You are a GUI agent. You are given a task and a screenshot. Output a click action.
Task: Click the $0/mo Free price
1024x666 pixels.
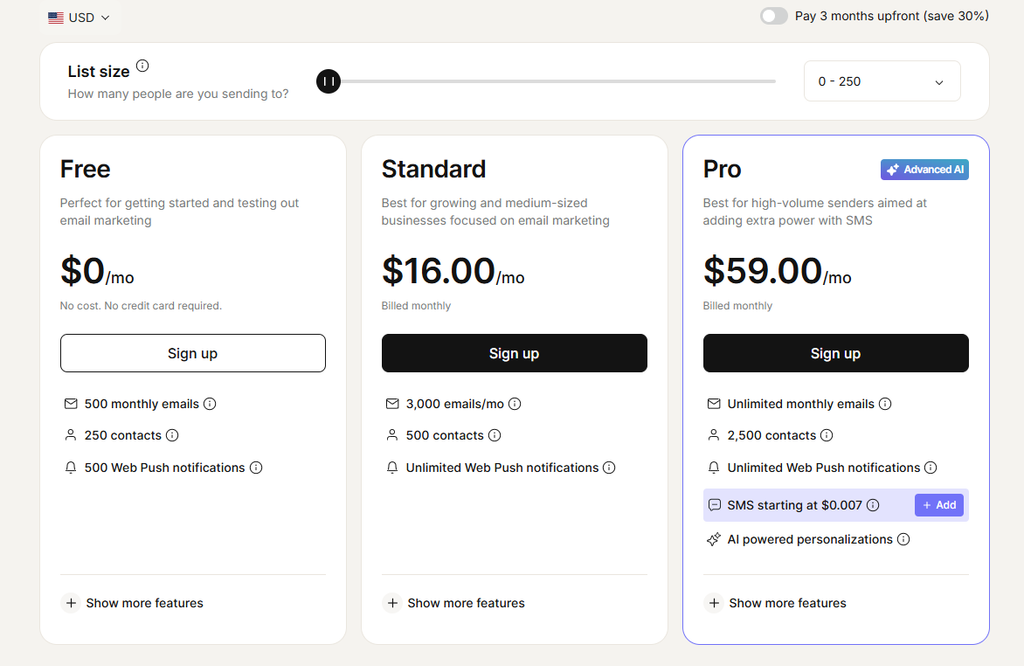[97, 271]
